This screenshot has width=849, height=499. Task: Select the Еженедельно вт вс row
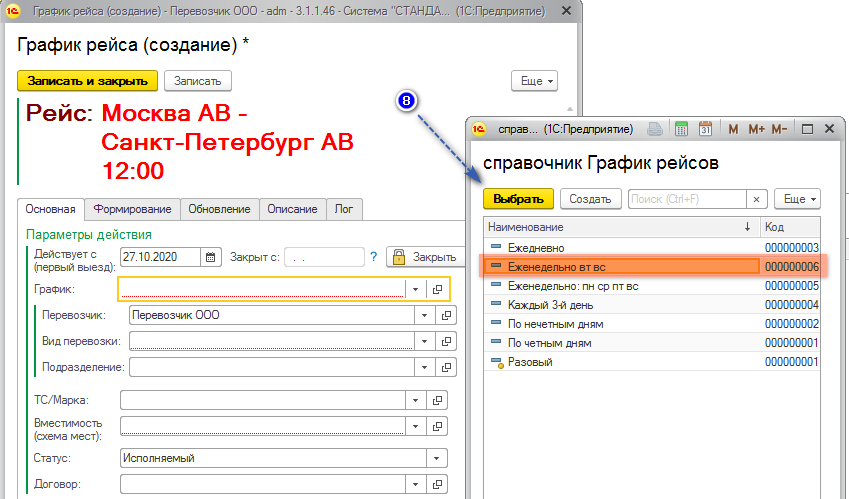pyautogui.click(x=620, y=267)
